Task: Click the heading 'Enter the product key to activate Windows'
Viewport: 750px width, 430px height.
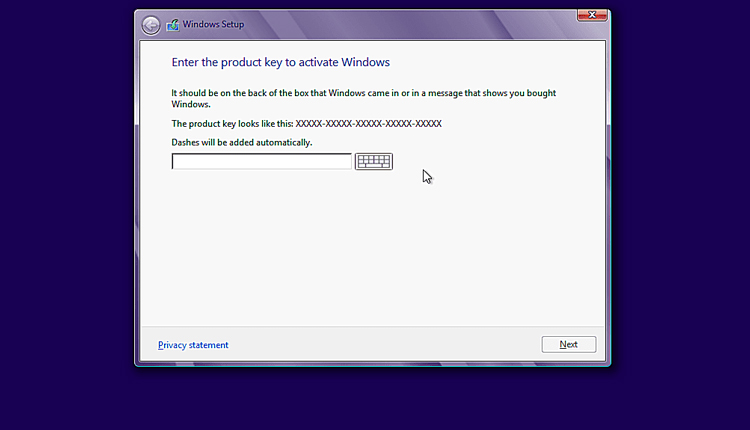Action: (281, 62)
